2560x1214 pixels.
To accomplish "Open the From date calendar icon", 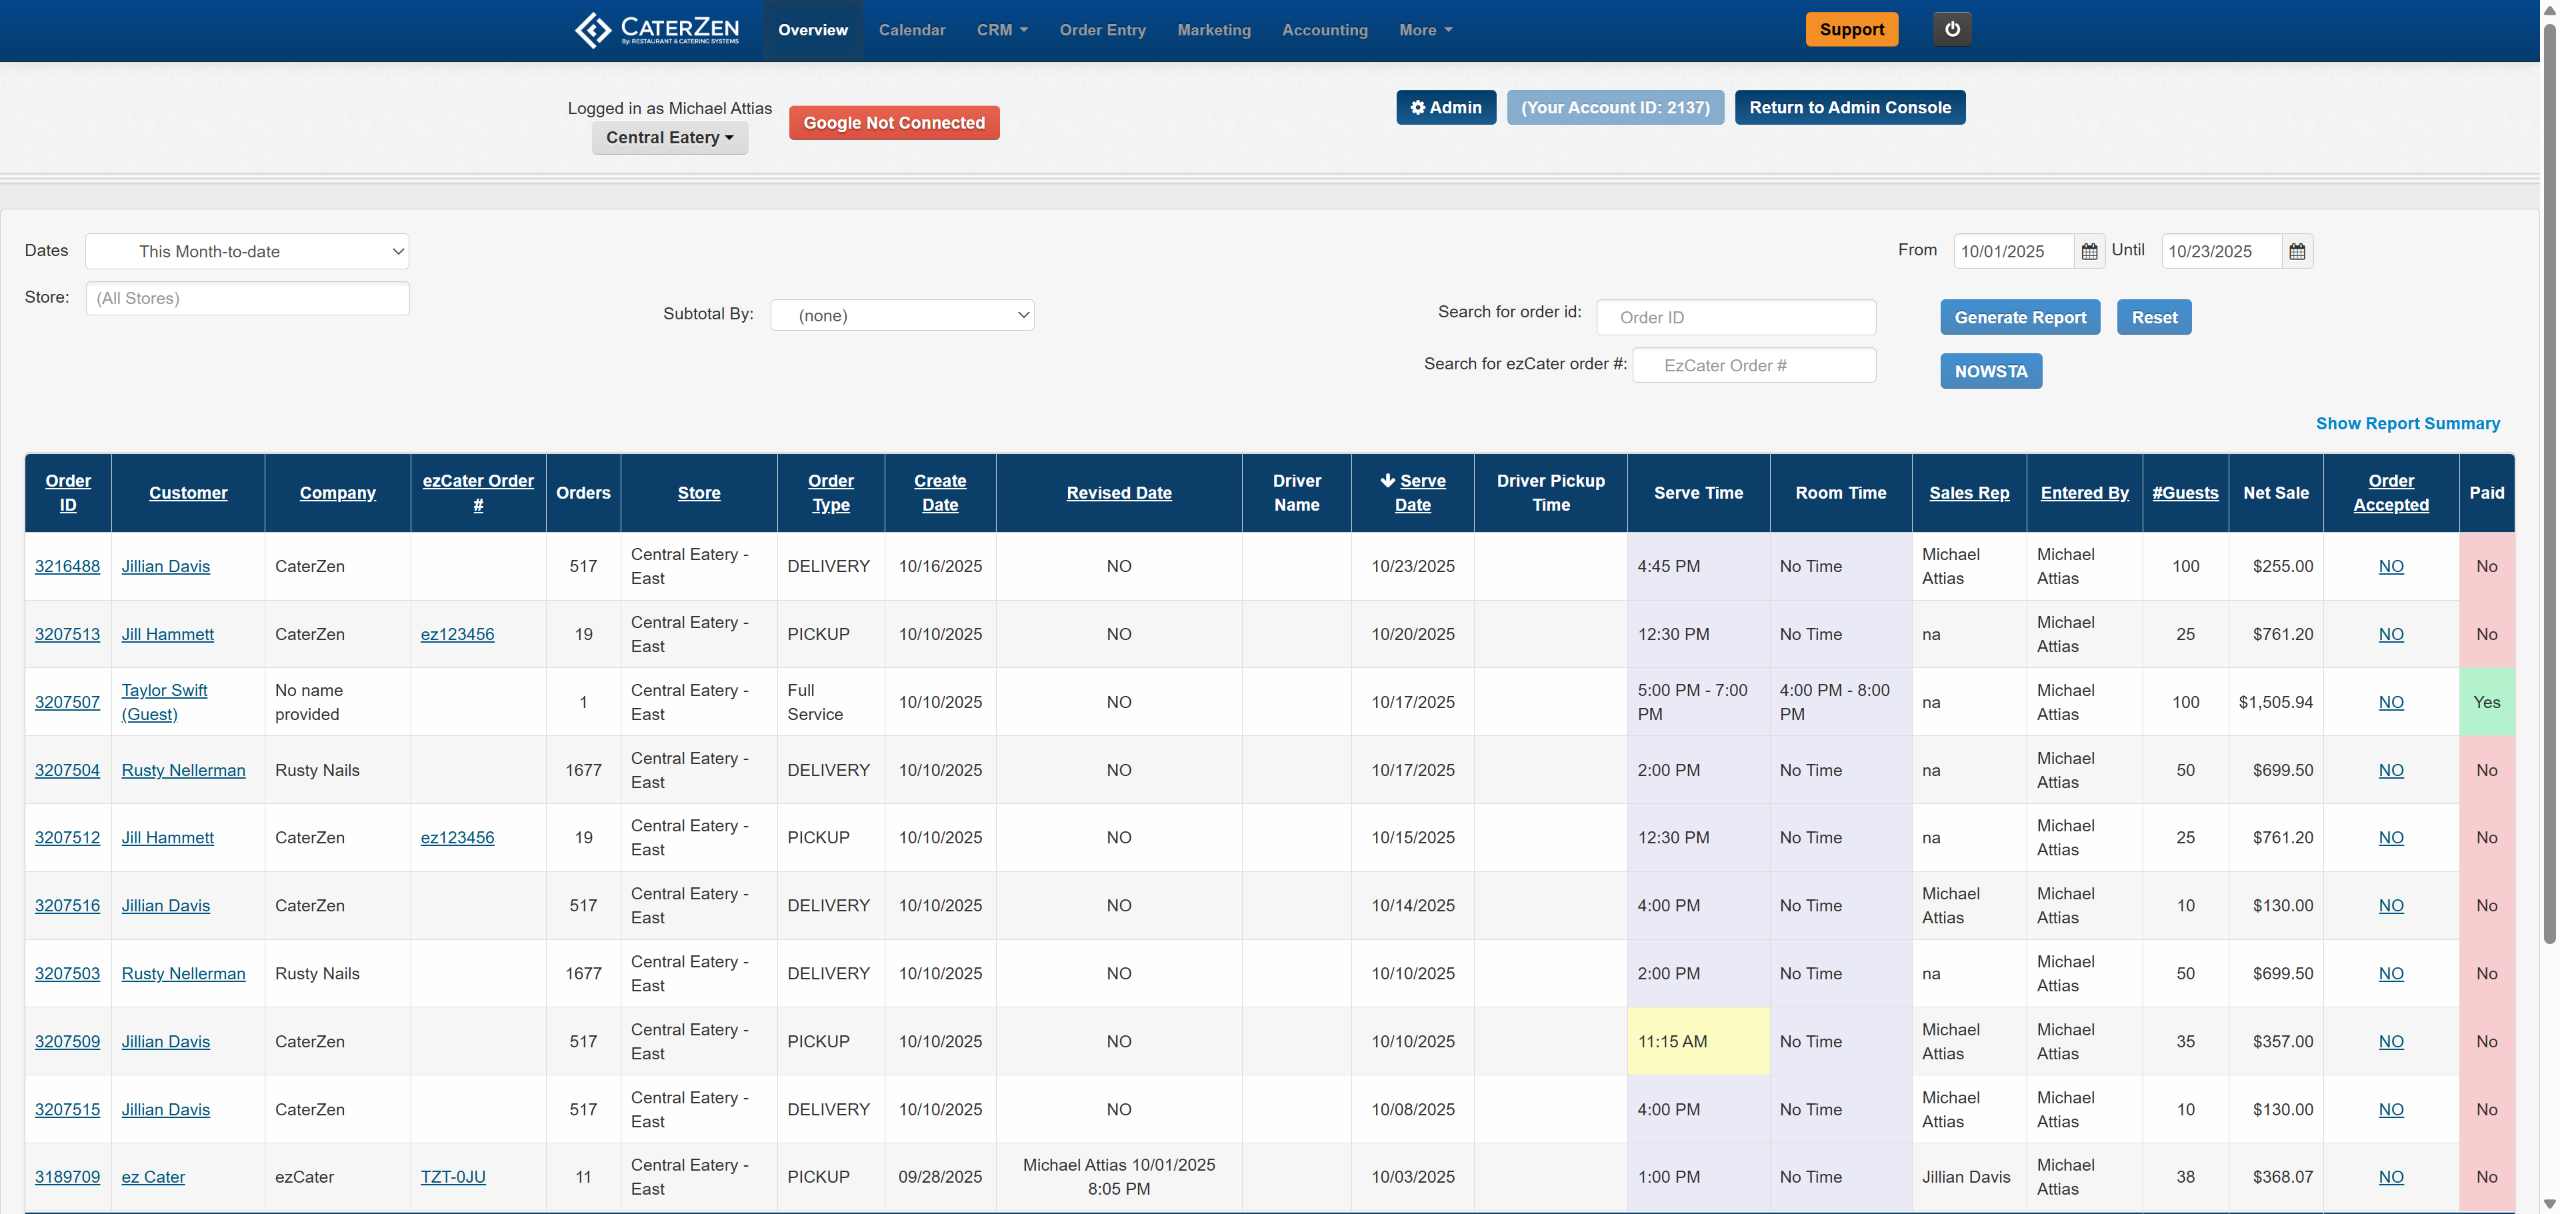I will pyautogui.click(x=2089, y=252).
